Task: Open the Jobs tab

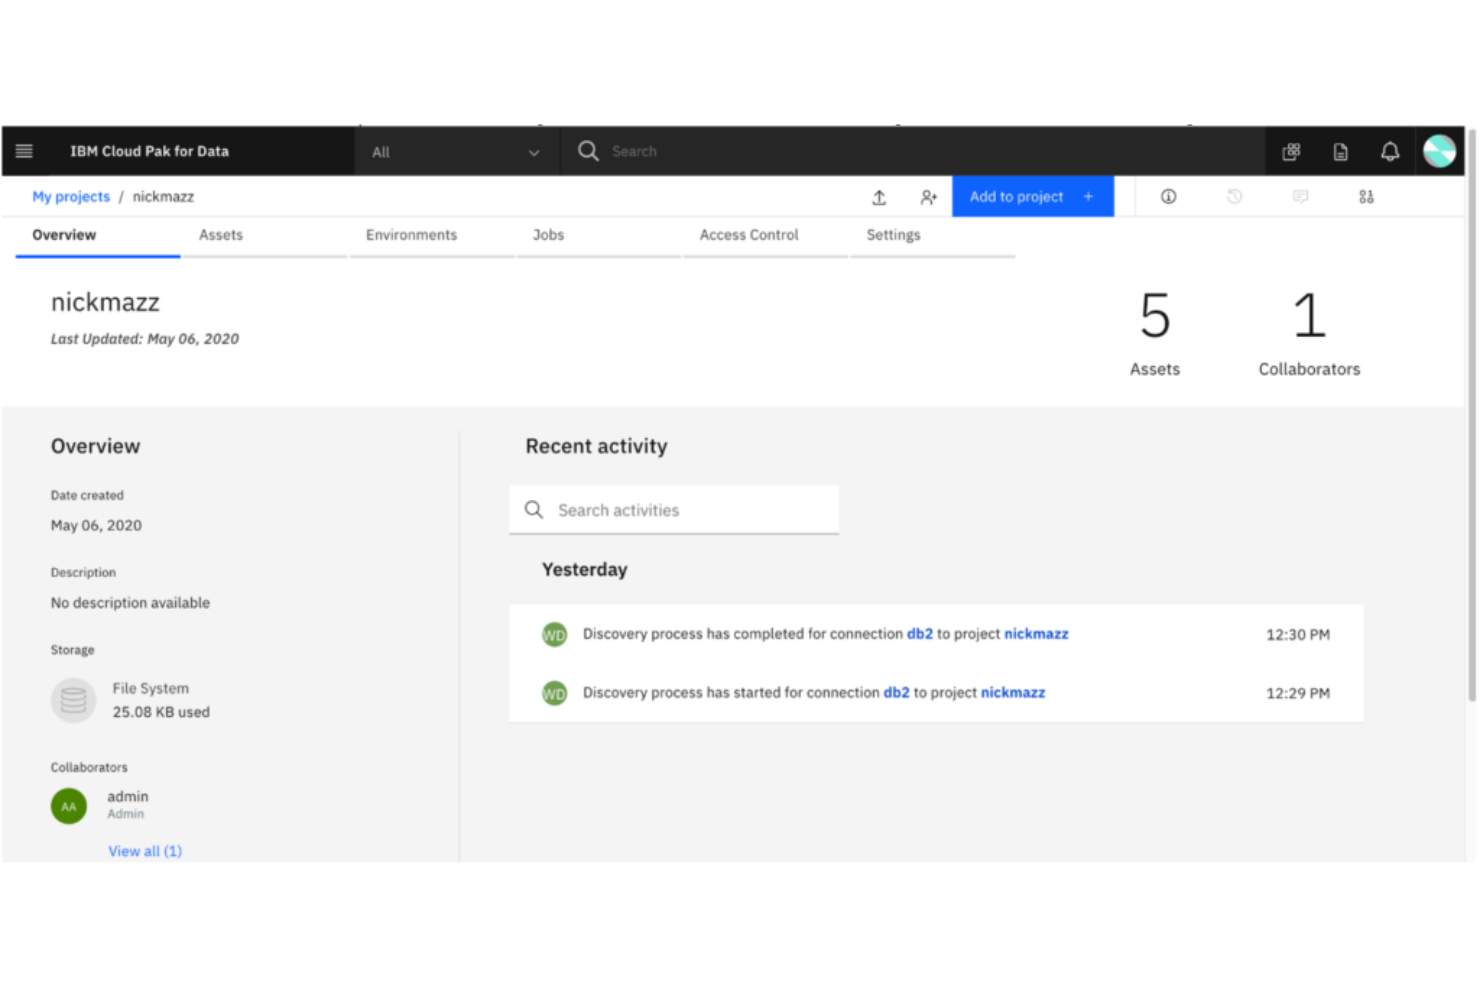Action: tap(599, 236)
